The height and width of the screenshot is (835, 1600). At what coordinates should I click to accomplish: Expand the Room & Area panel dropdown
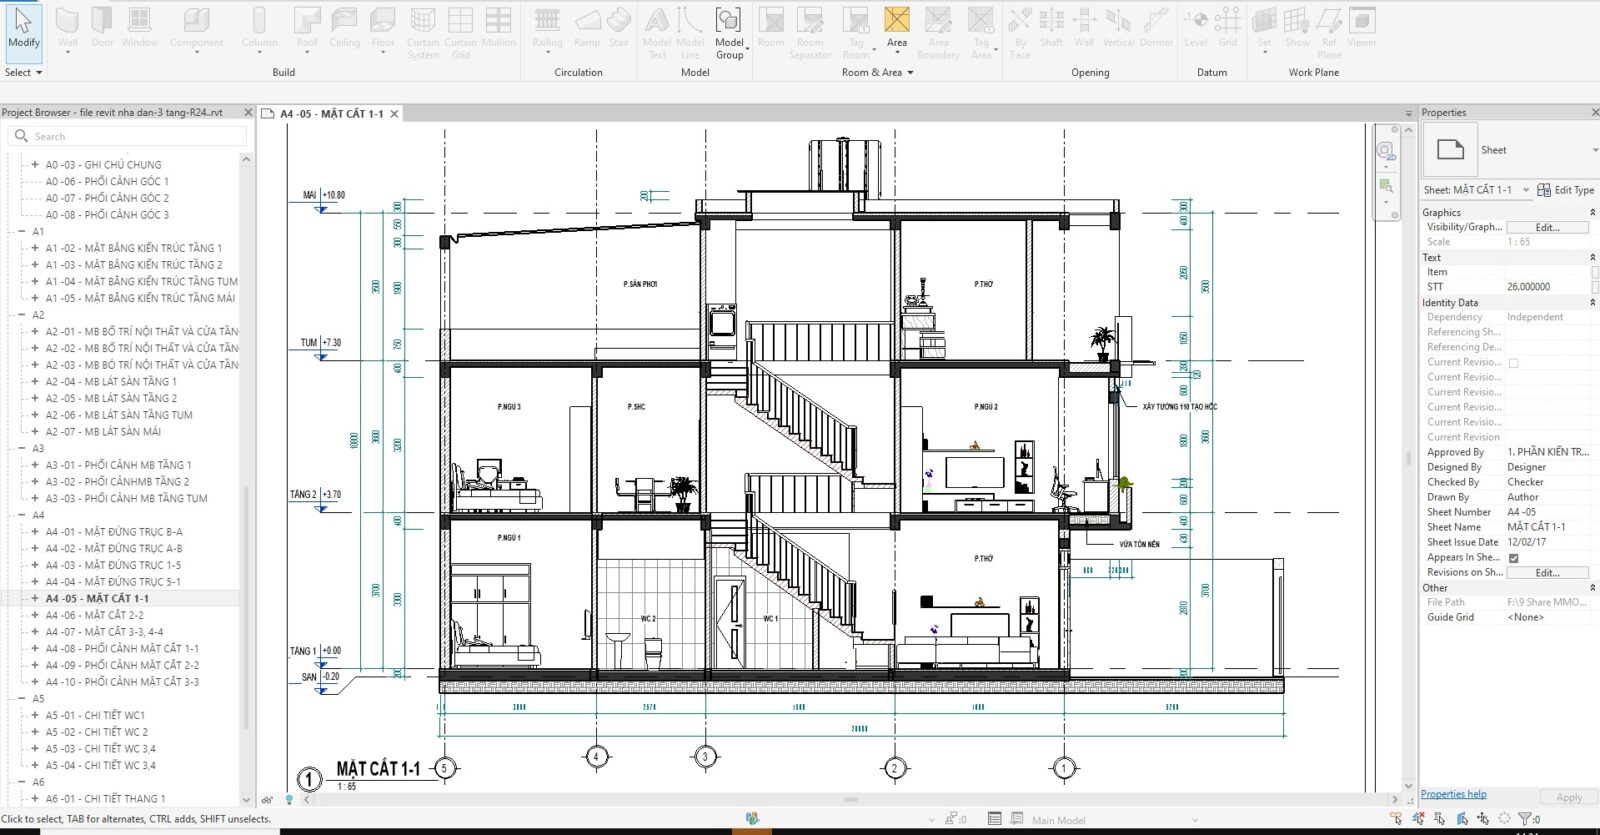878,72
